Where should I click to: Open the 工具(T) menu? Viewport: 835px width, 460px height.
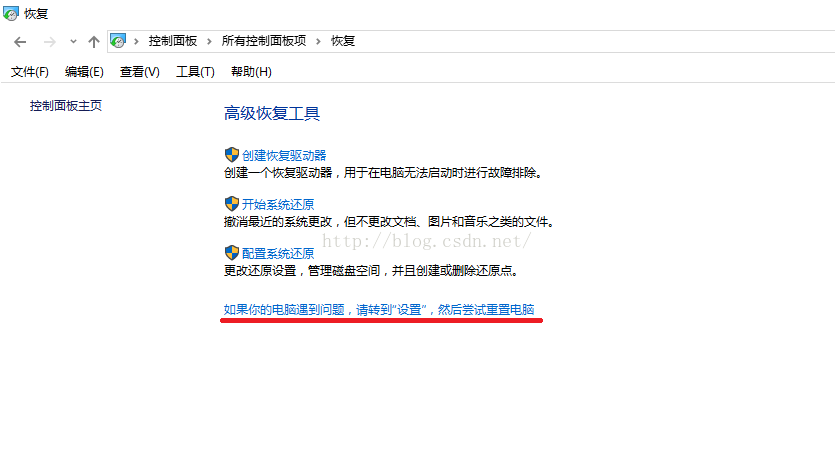point(195,72)
